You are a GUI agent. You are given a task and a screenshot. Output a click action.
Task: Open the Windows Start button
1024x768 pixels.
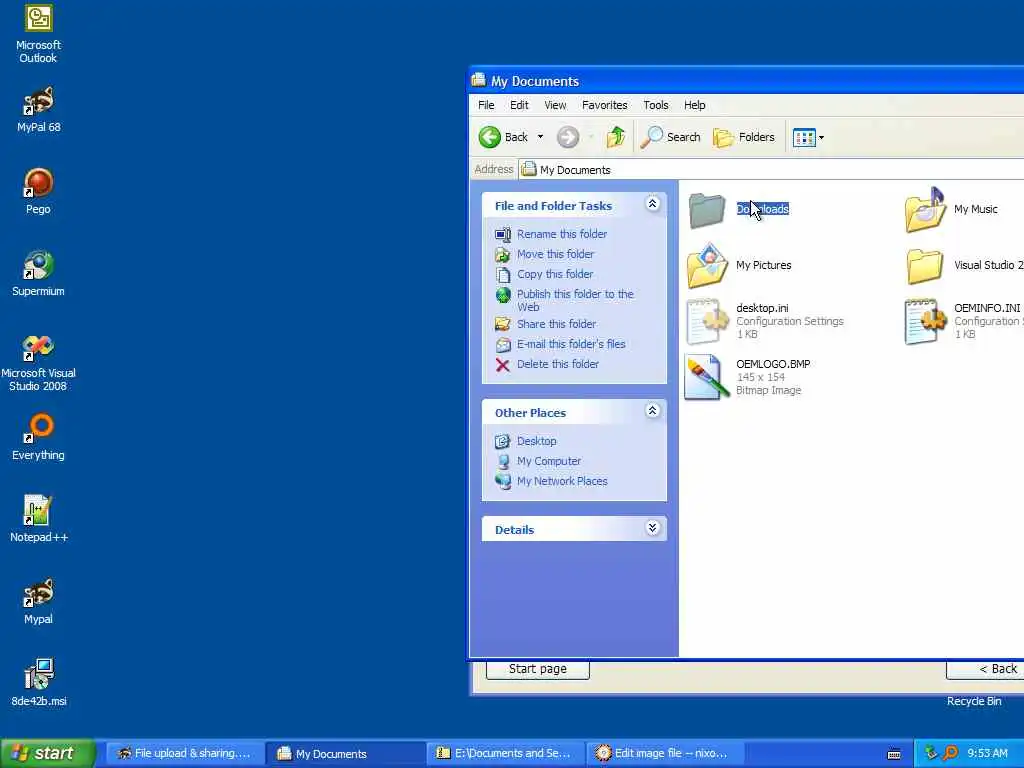pyautogui.click(x=48, y=754)
